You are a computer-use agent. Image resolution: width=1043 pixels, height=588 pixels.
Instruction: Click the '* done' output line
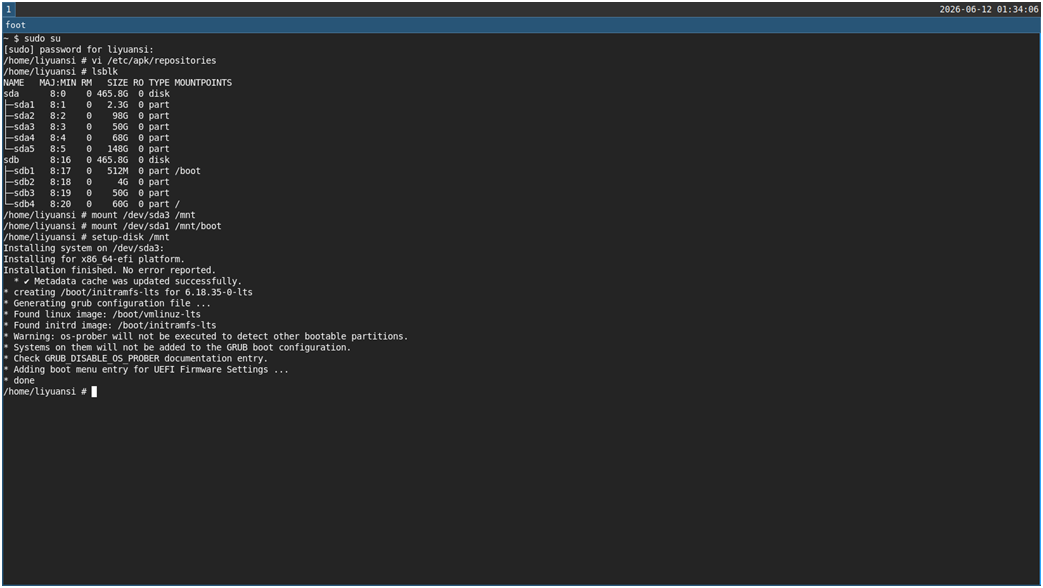pos(19,381)
